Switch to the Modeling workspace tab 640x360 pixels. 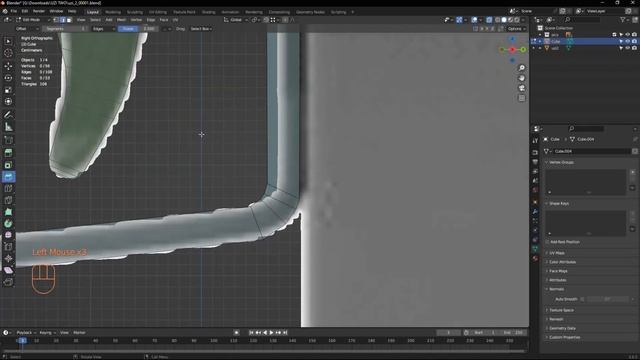(113, 12)
